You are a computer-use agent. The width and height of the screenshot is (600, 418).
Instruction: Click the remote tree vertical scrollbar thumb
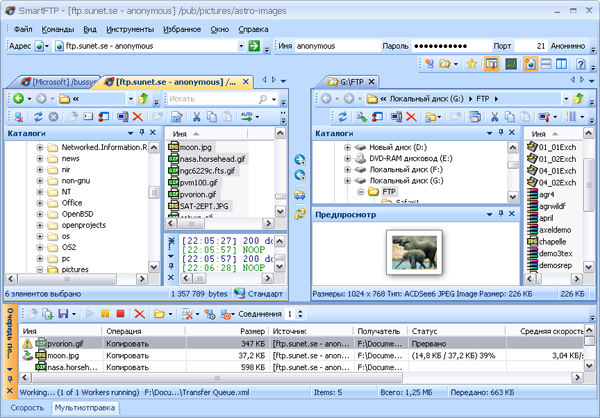pos(154,192)
